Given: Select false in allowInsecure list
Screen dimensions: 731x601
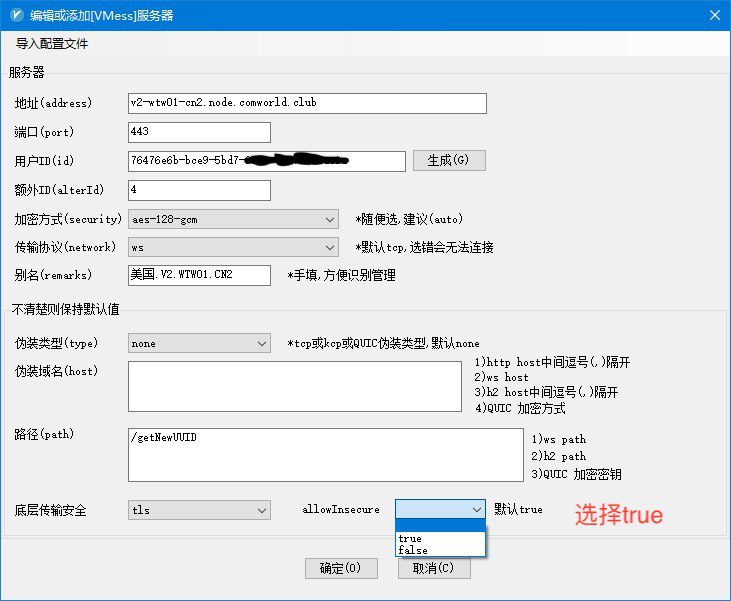Looking at the screenshot, I should [440, 550].
